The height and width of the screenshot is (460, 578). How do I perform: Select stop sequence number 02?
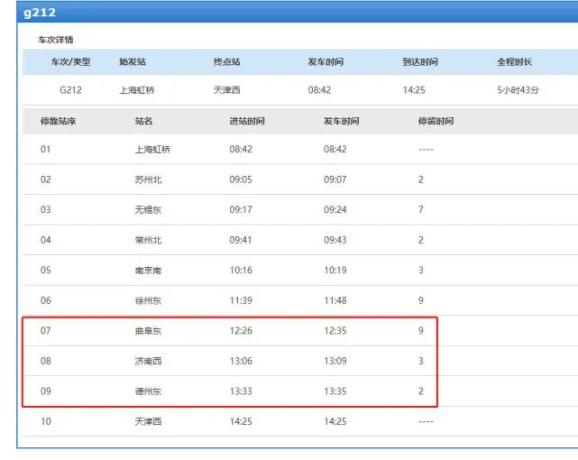coord(45,180)
